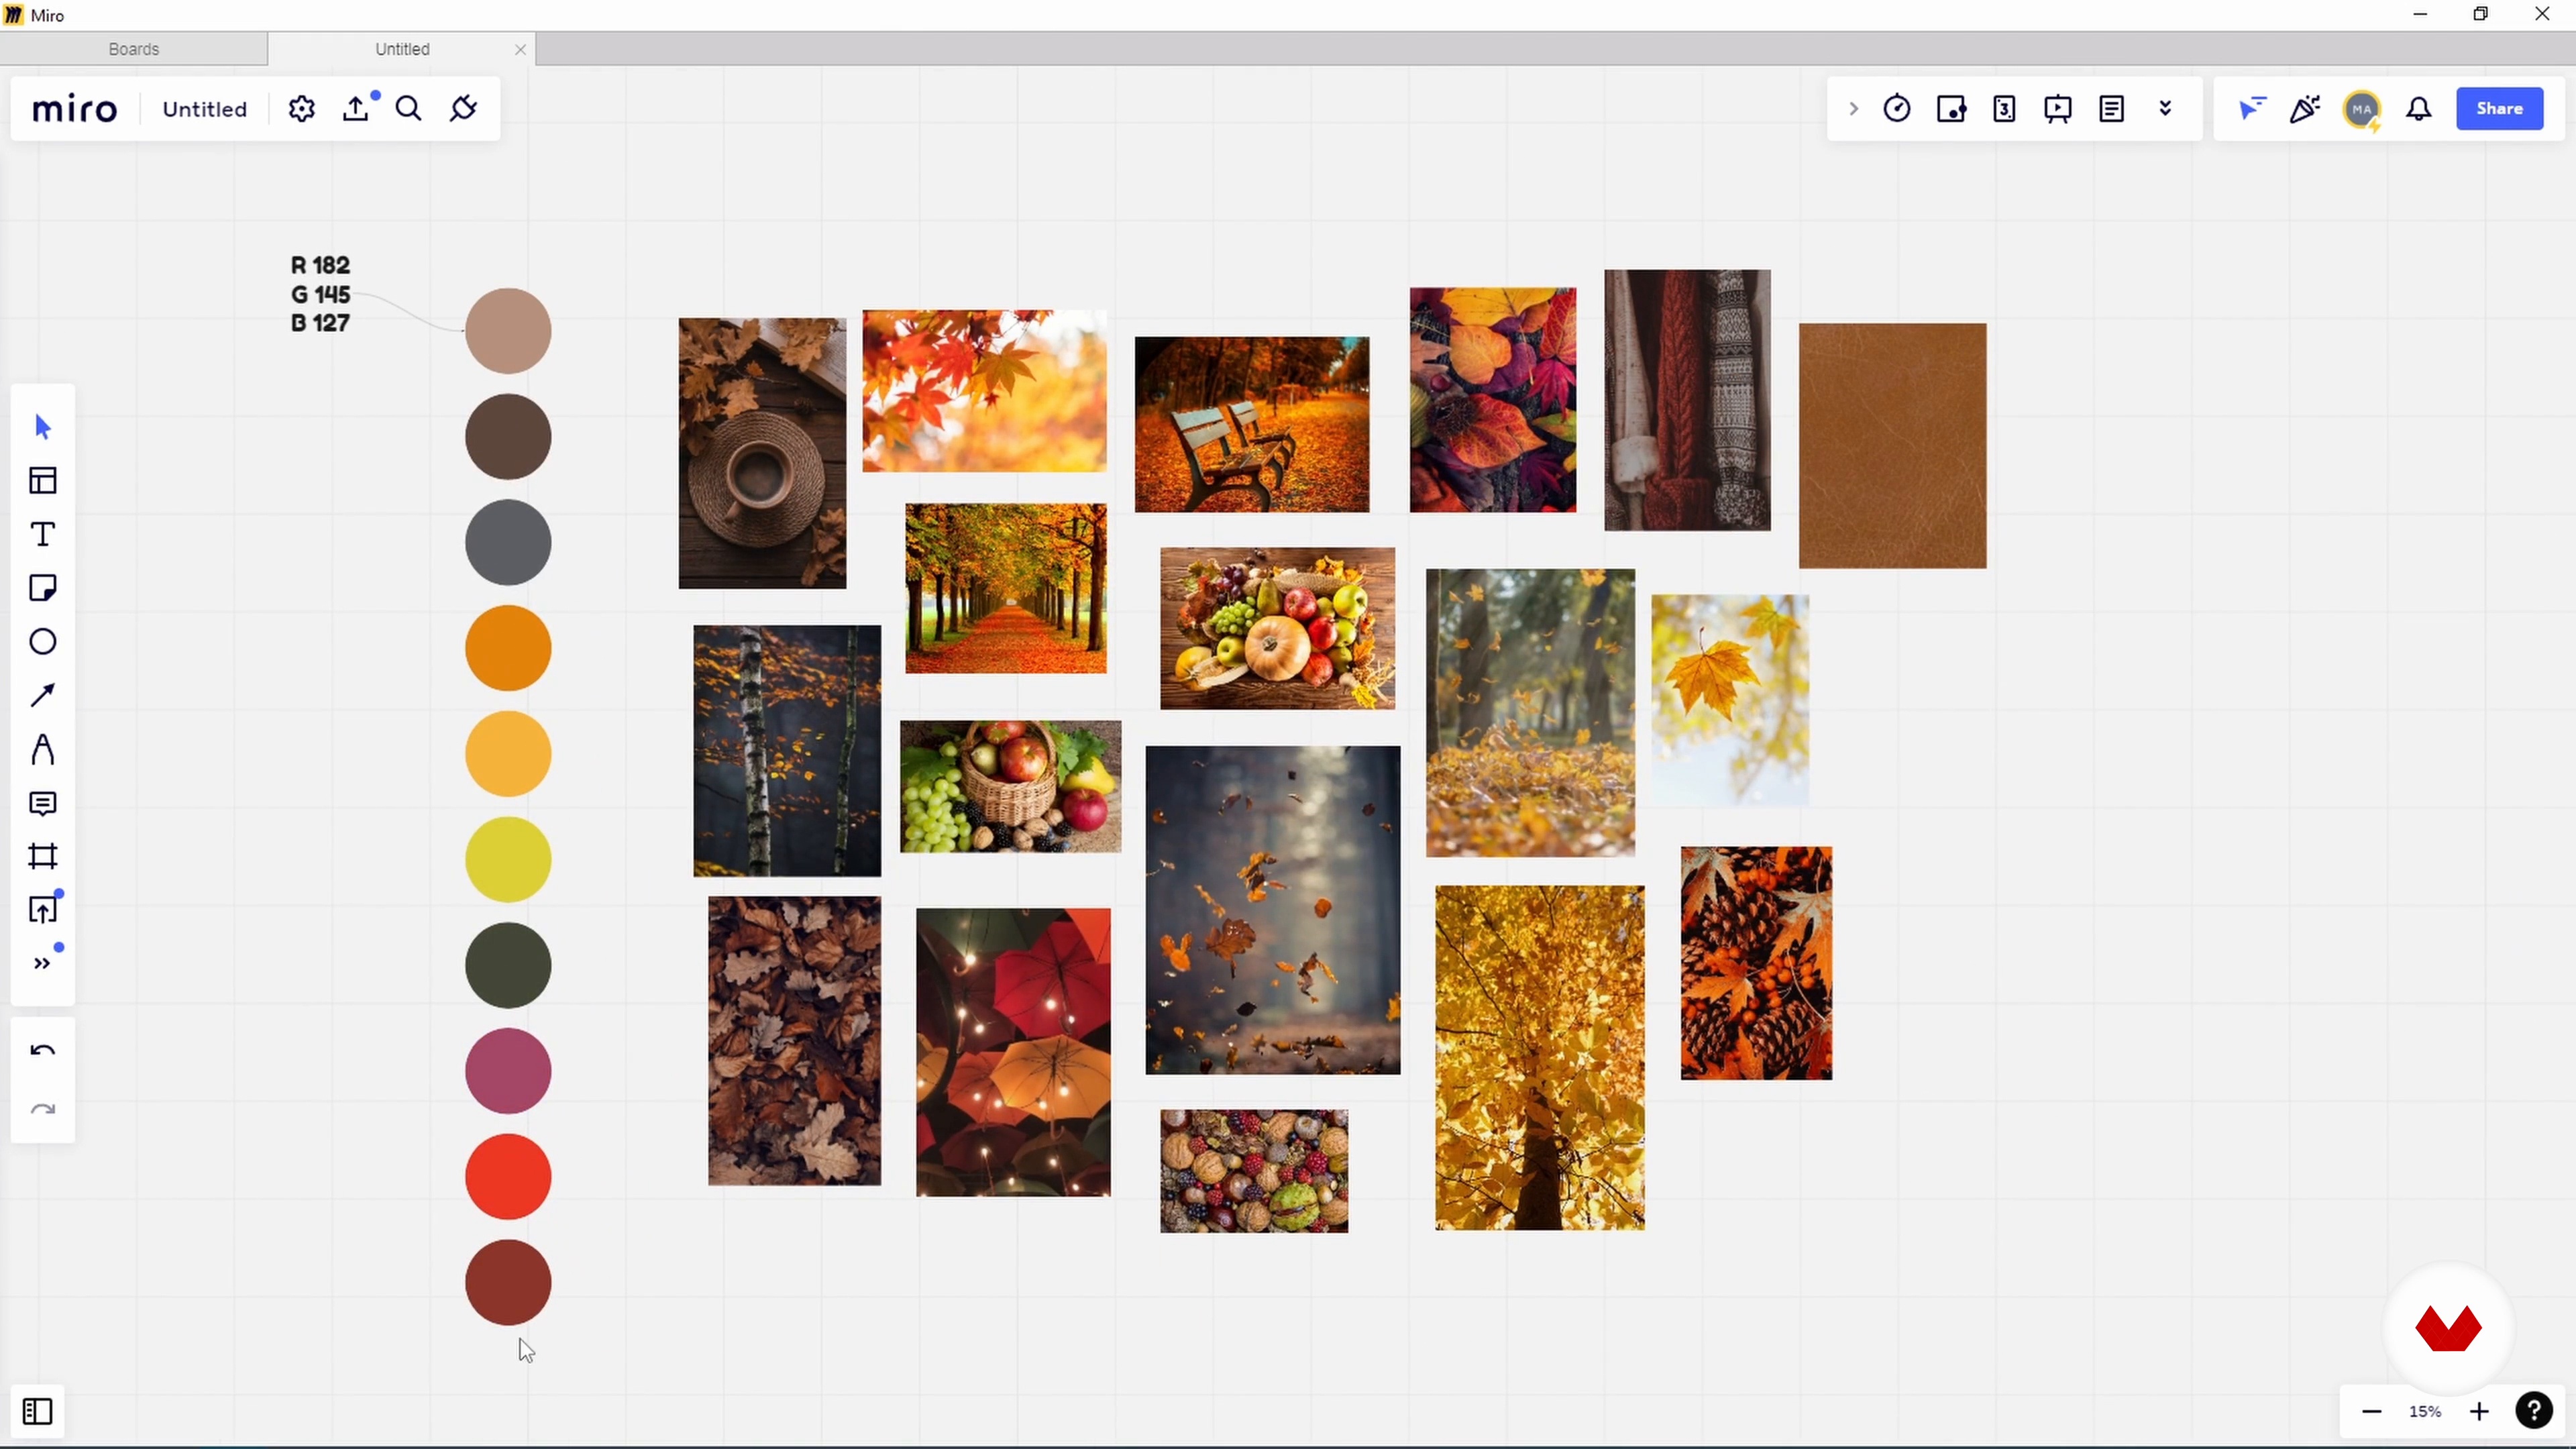Viewport: 2576px width, 1449px height.
Task: Open the Templates tool
Action: tap(42, 480)
